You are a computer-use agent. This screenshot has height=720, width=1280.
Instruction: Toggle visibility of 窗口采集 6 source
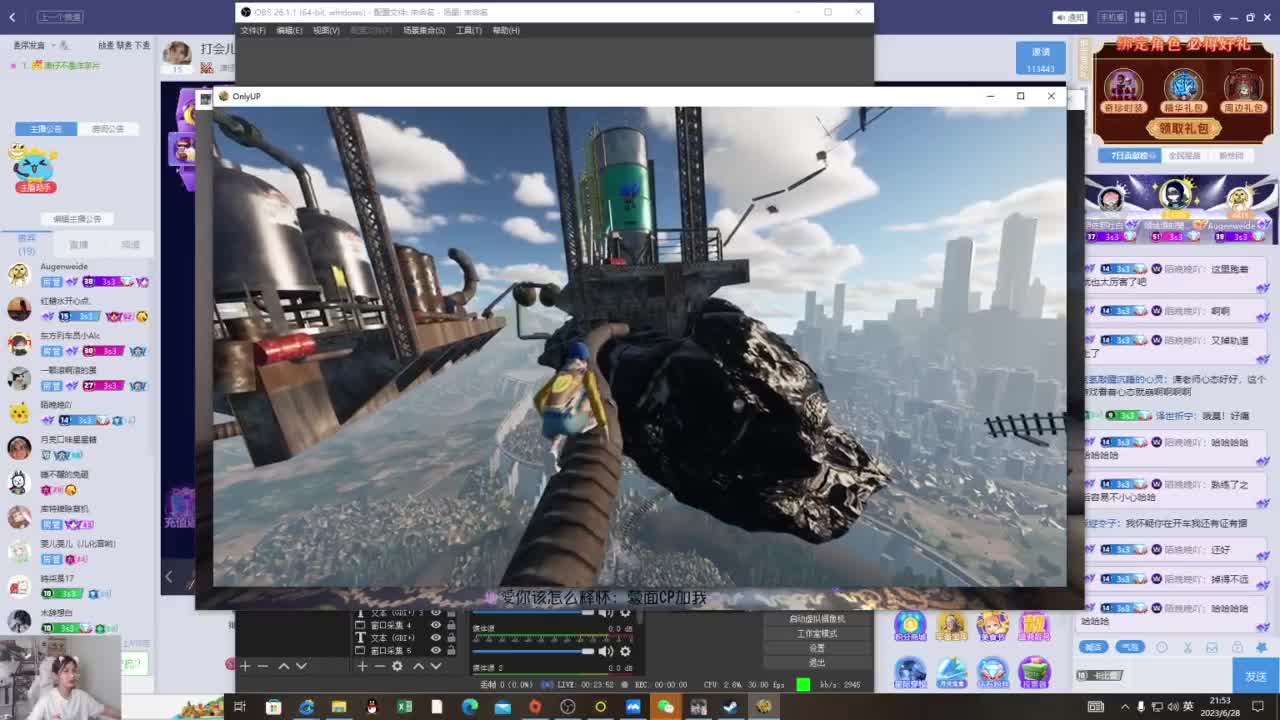(x=436, y=650)
